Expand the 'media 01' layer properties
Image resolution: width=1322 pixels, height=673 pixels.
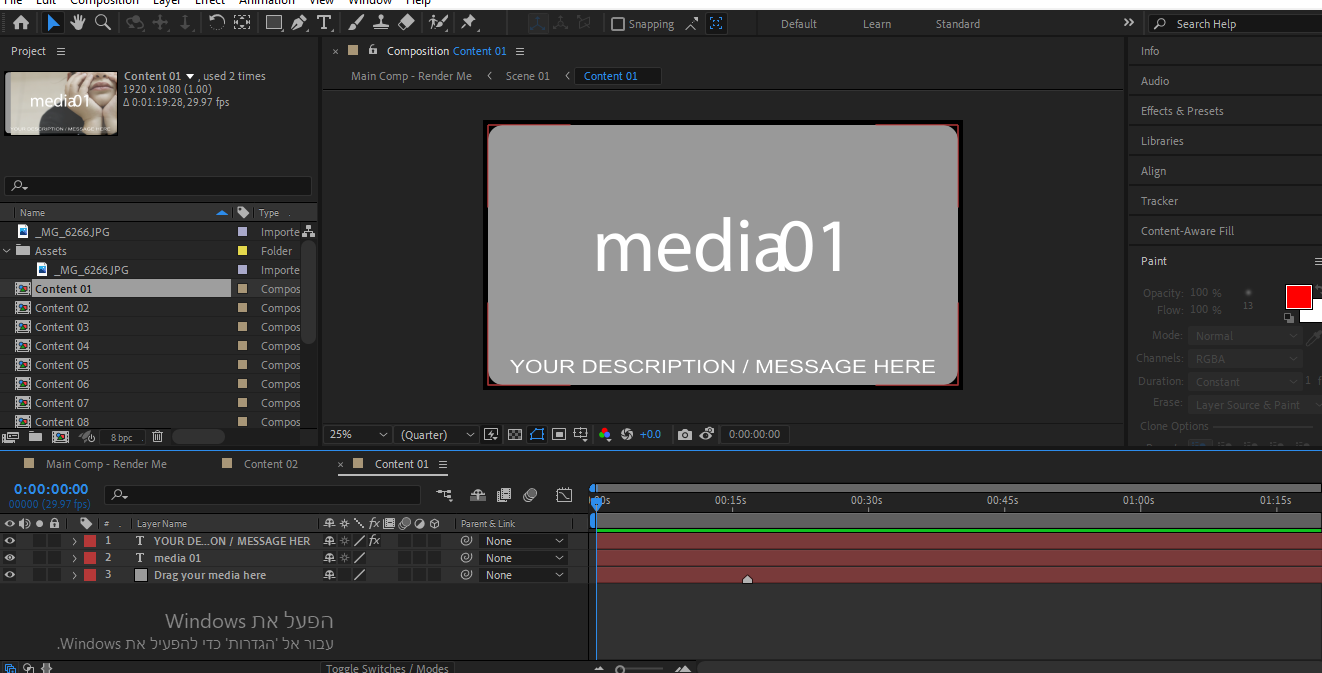pos(74,558)
